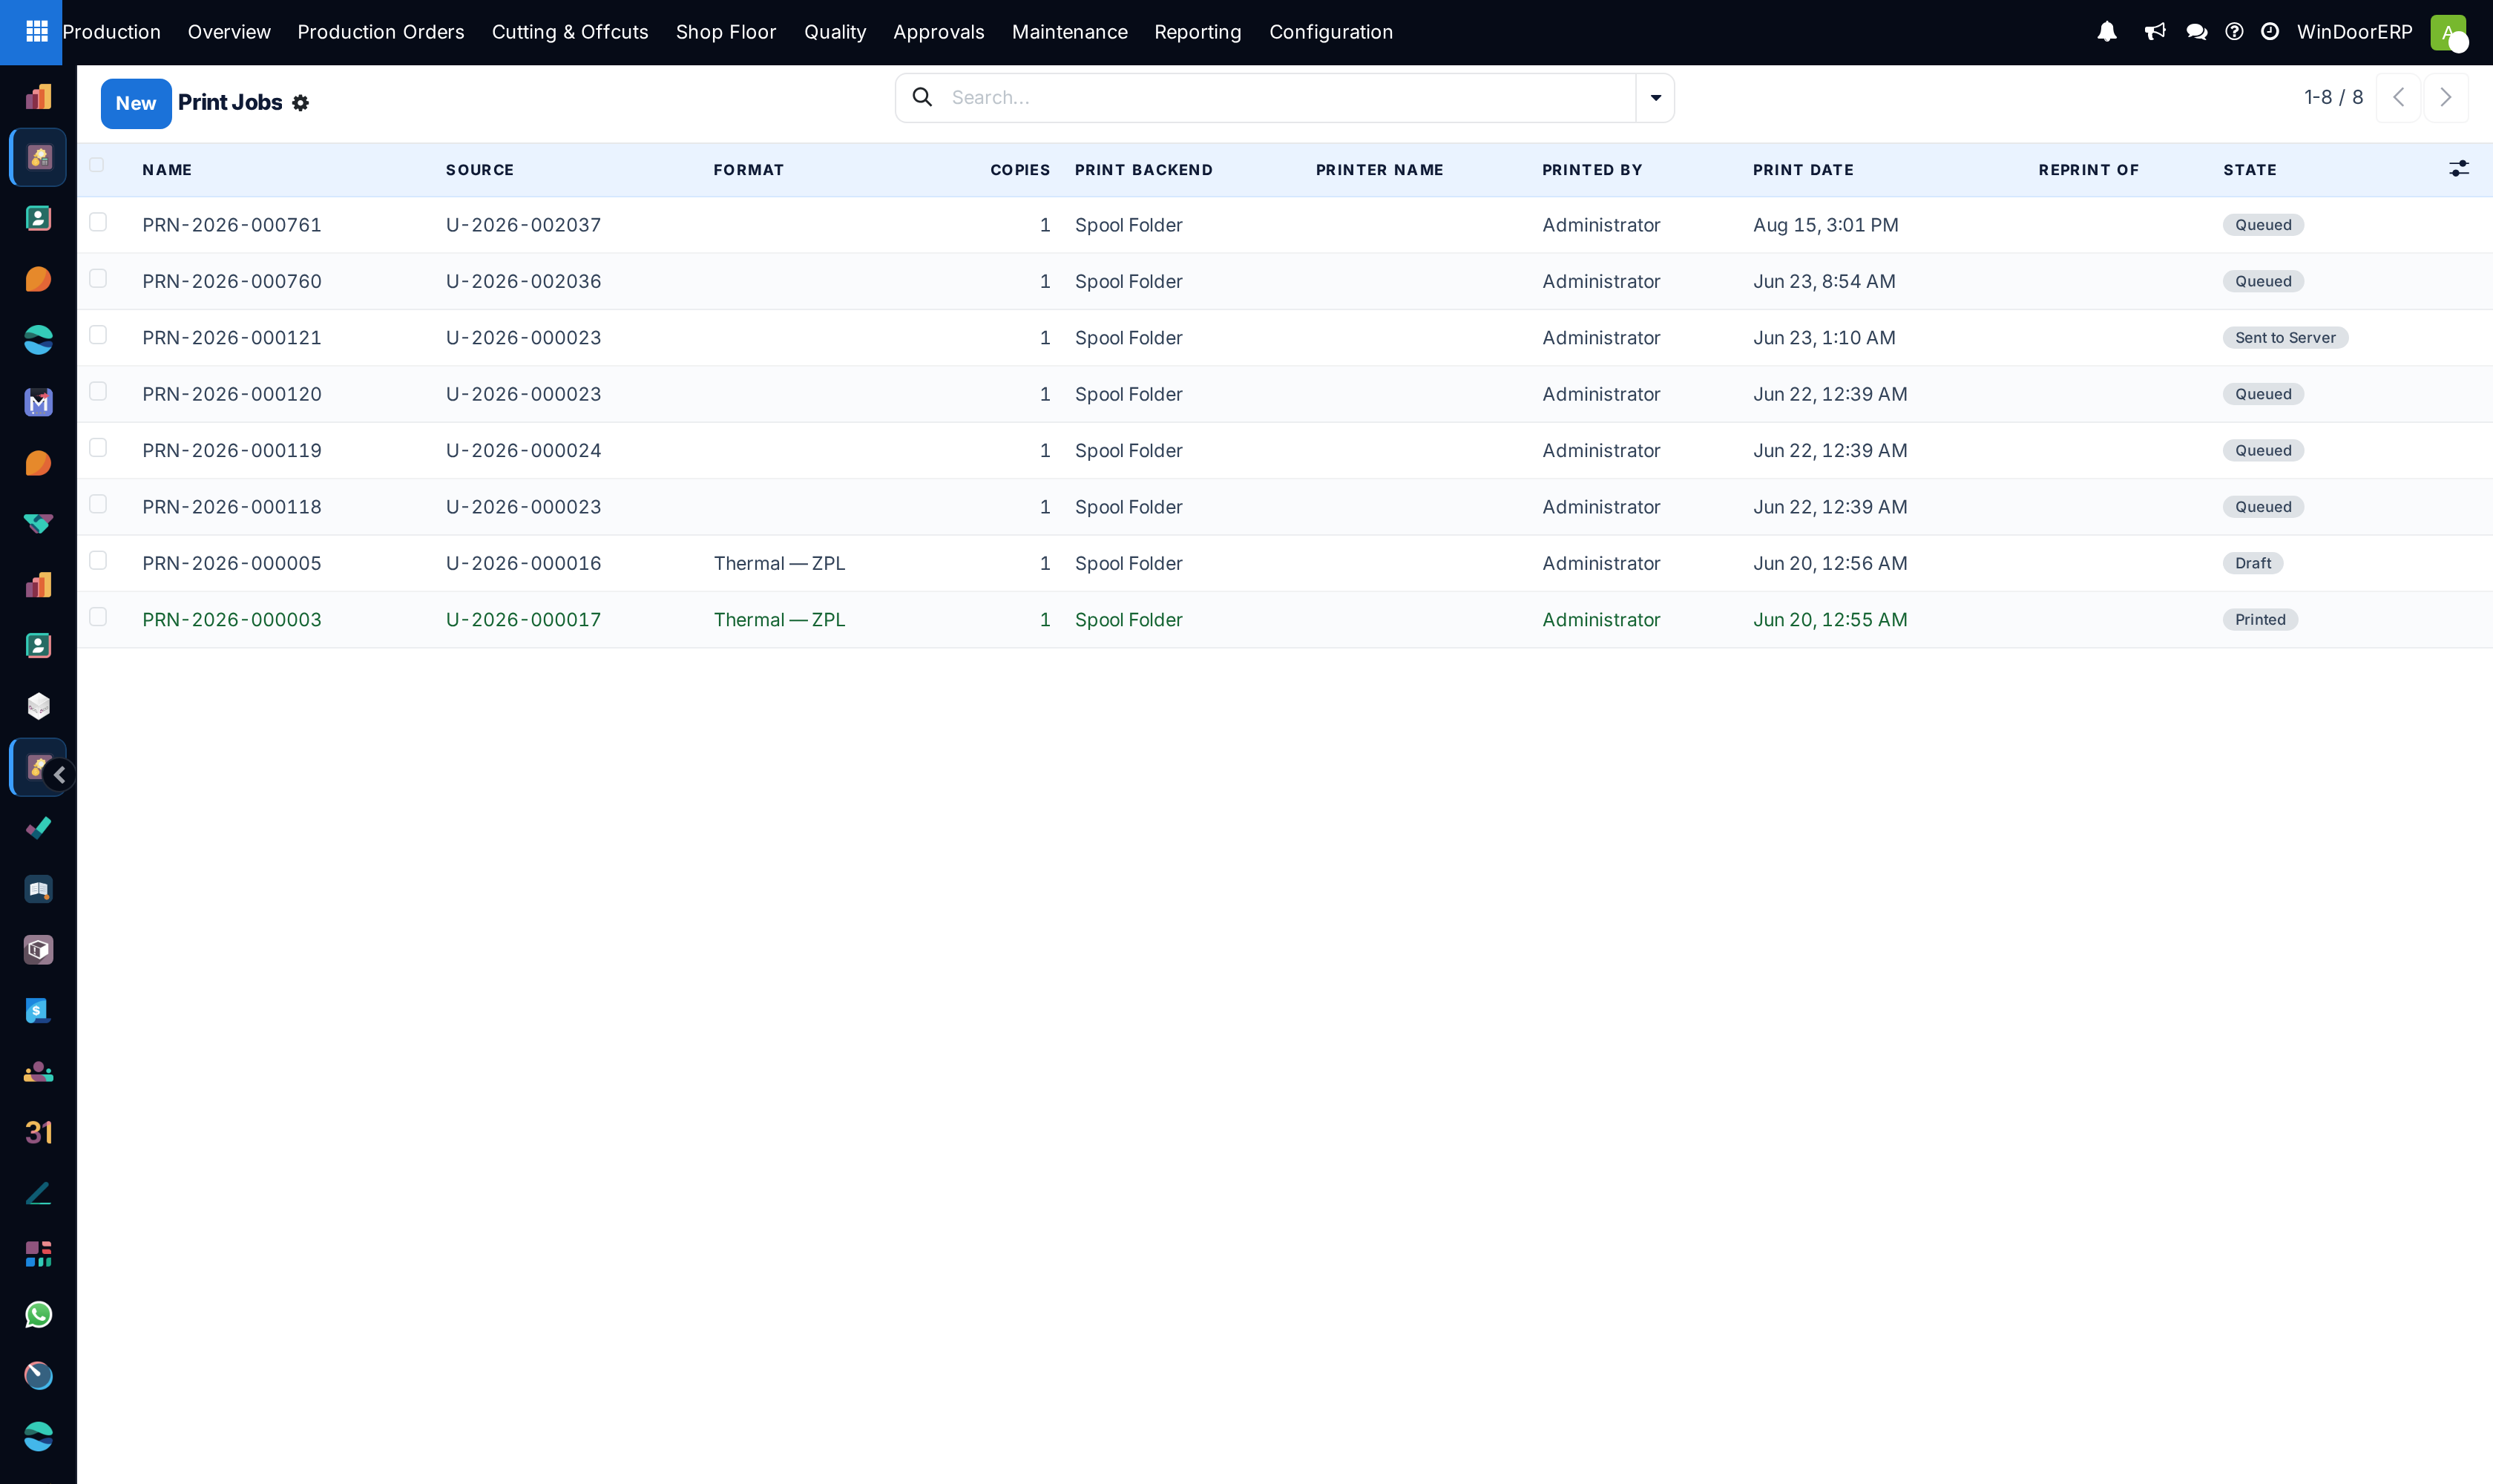Click the Print Jobs gear icon

point(301,103)
